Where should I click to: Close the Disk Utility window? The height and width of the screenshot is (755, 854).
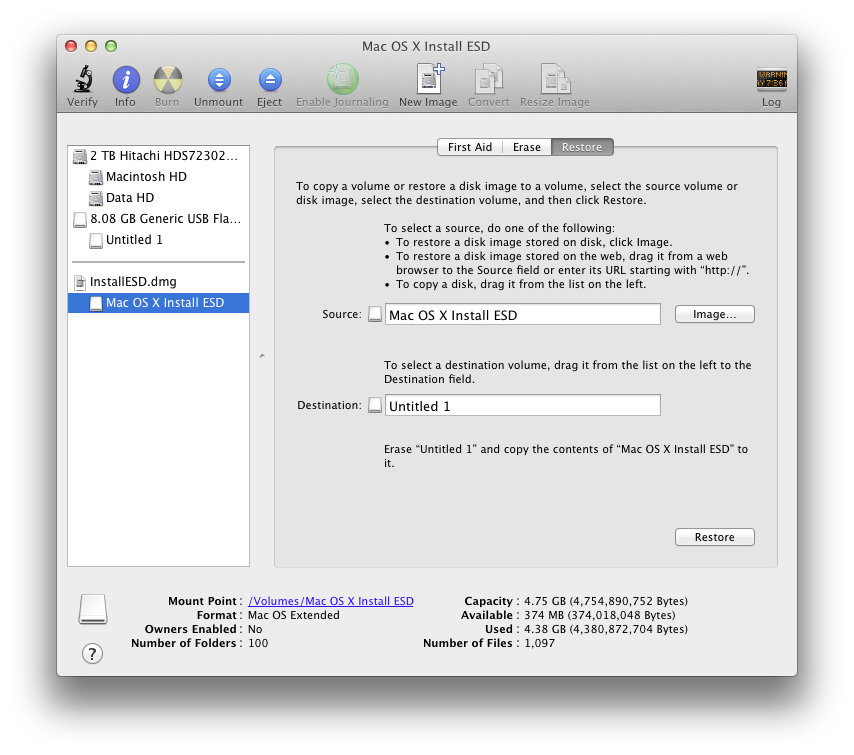point(71,46)
